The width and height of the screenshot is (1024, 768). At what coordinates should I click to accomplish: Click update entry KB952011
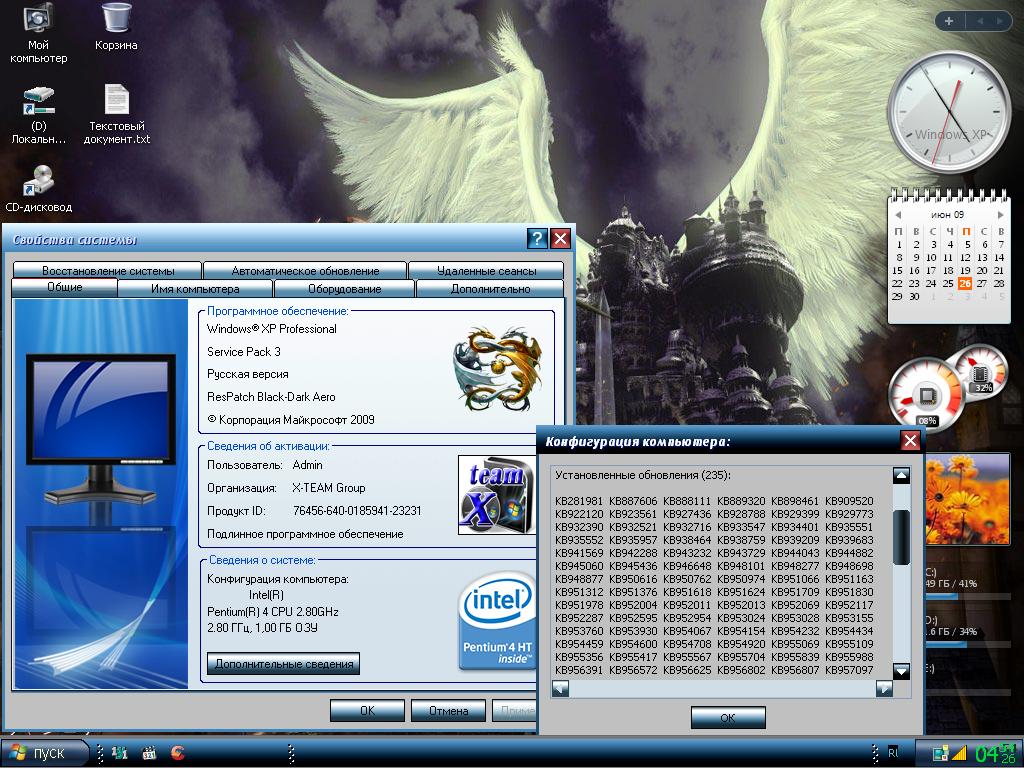[687, 605]
